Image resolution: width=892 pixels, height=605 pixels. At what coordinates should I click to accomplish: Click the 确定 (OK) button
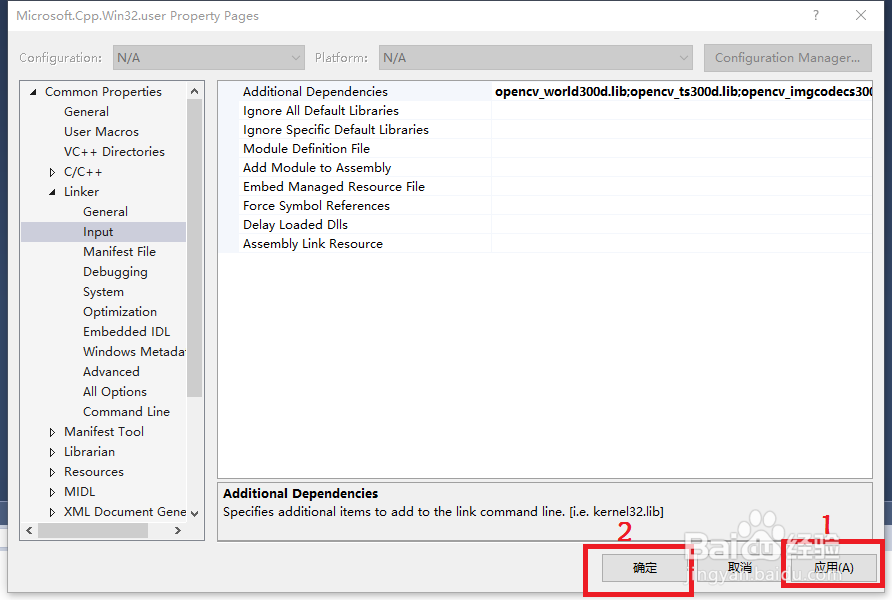645,567
